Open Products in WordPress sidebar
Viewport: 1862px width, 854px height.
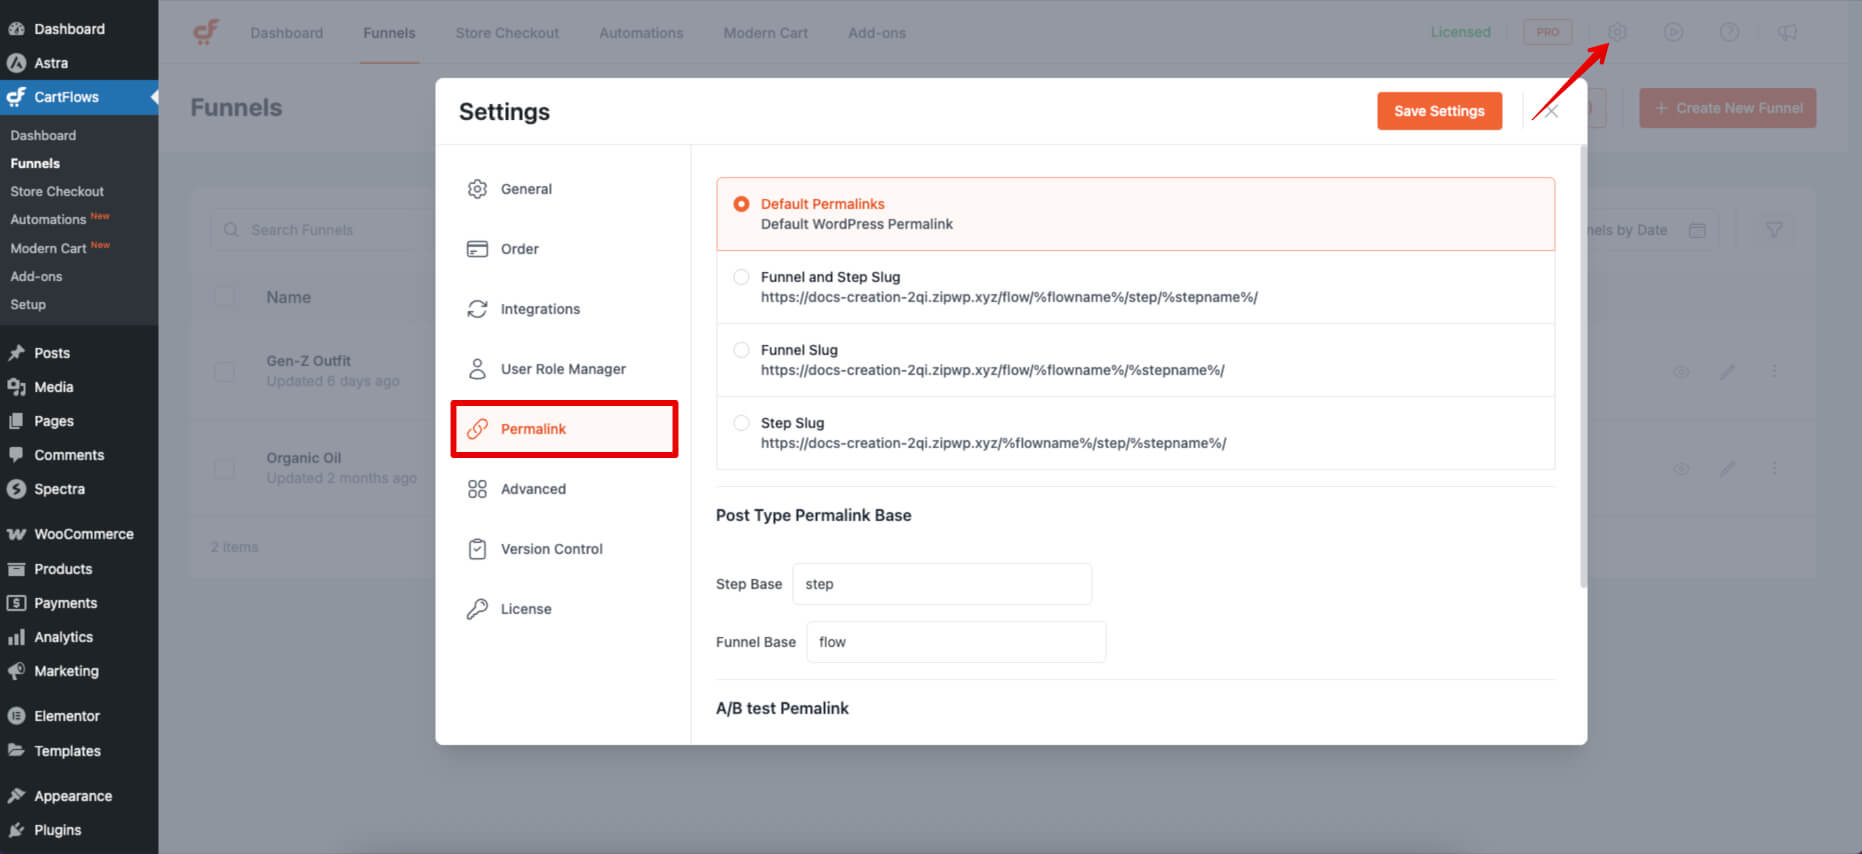coord(63,569)
